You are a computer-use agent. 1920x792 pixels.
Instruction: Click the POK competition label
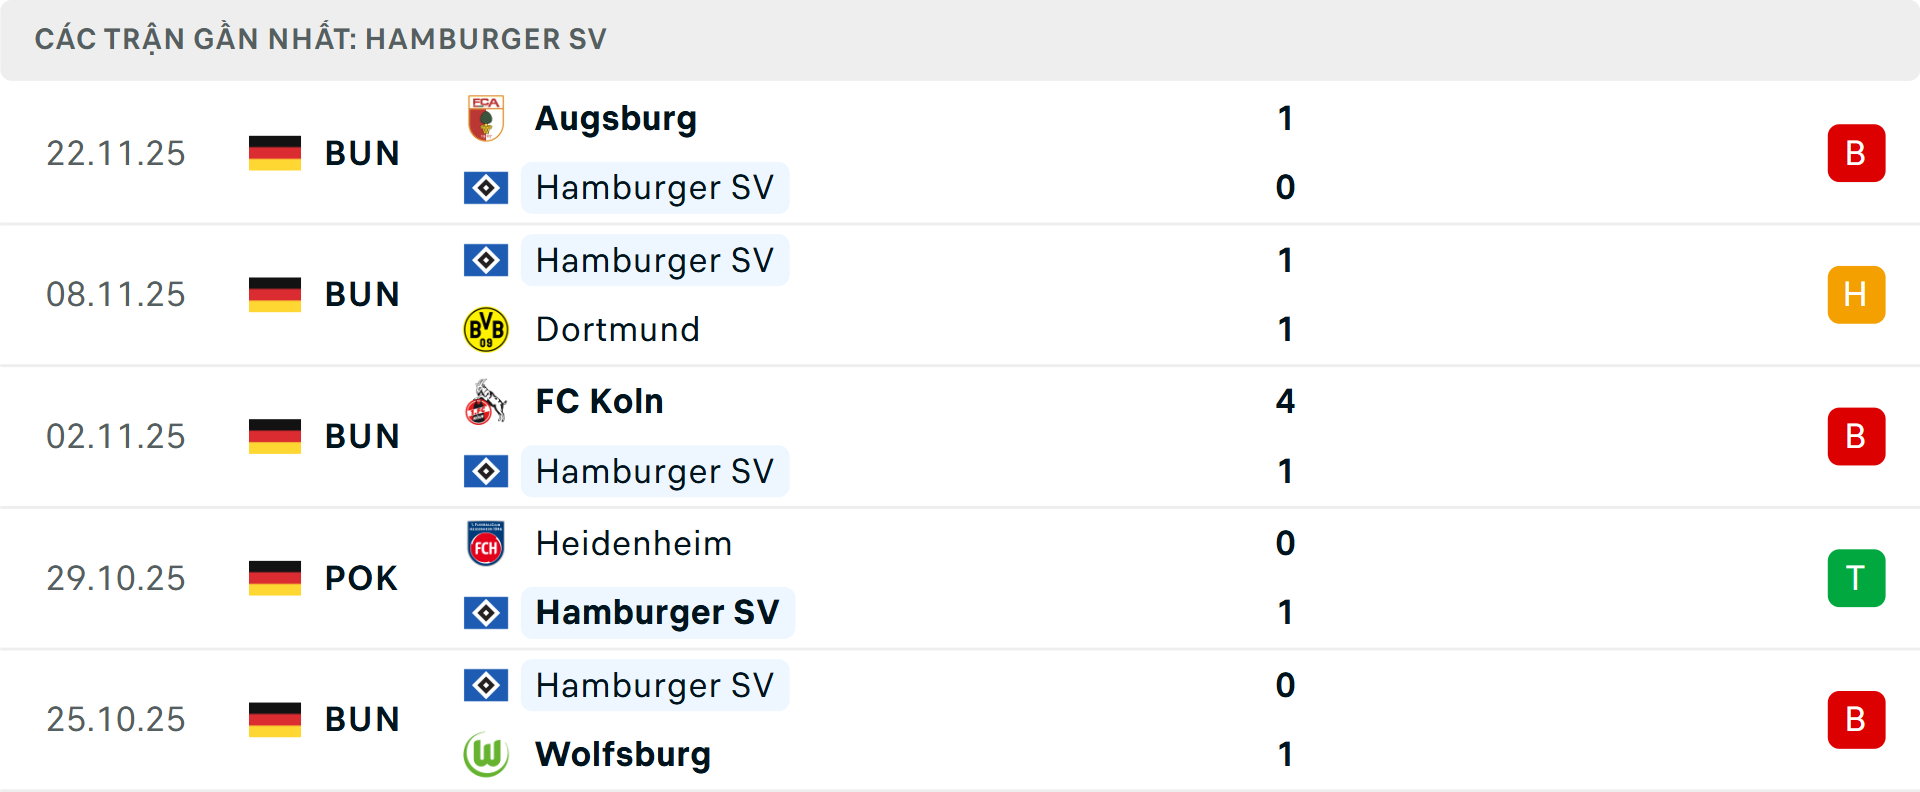[361, 579]
